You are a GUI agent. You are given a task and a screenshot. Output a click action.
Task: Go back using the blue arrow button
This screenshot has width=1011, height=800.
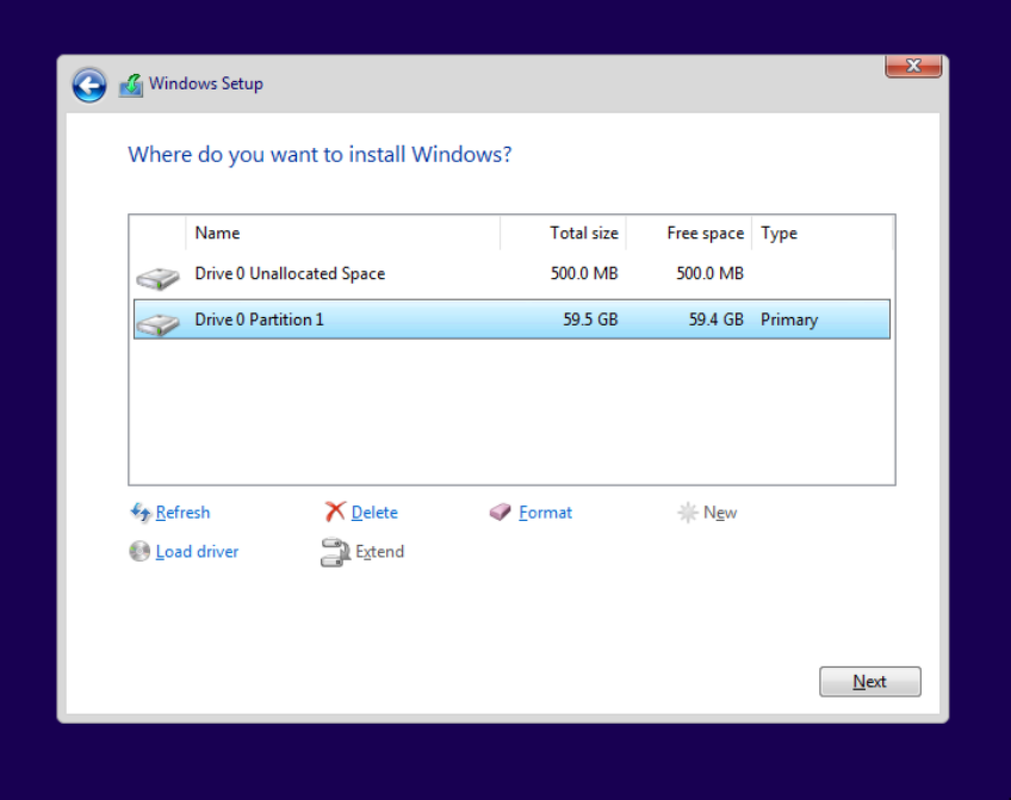click(x=89, y=85)
